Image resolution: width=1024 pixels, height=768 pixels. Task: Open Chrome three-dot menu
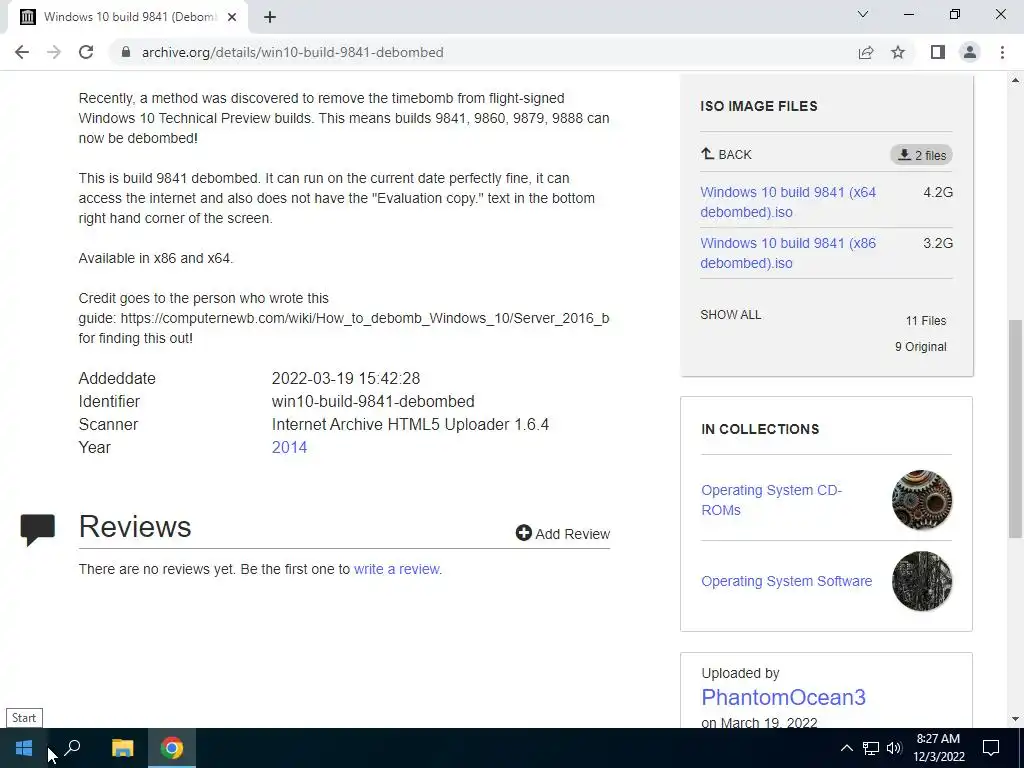coord(1002,52)
